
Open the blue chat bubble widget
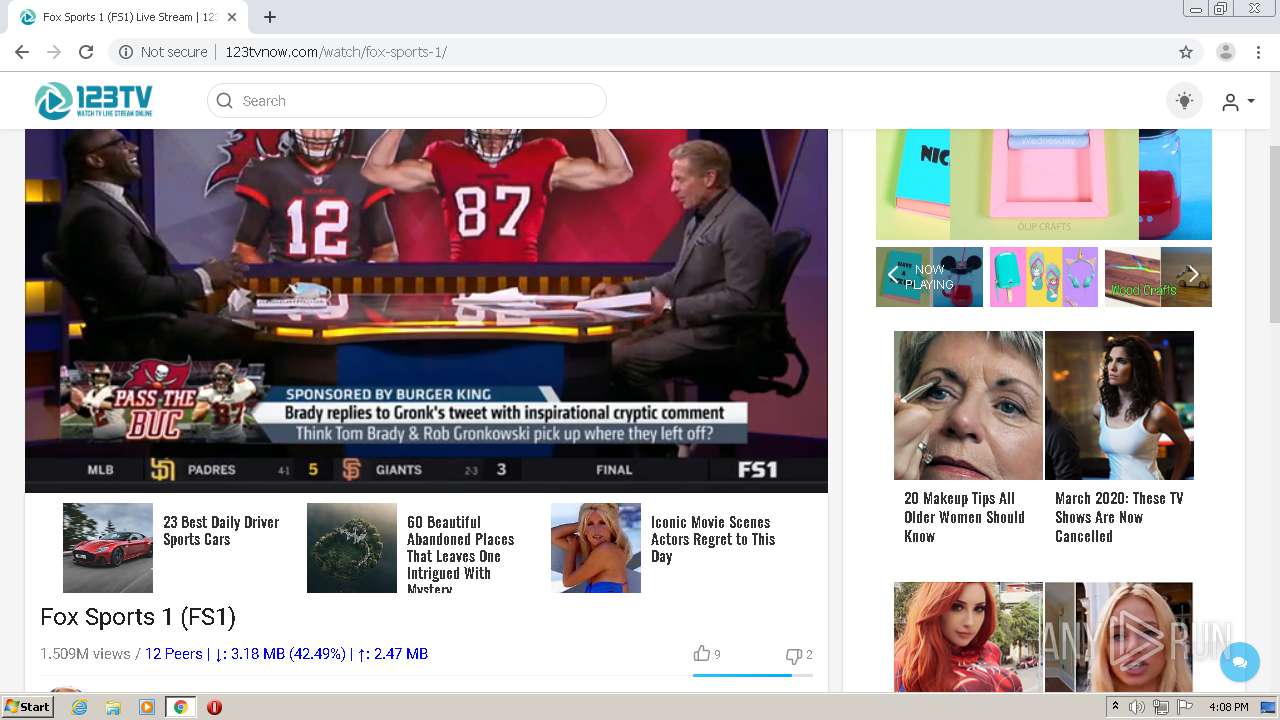(x=1240, y=662)
